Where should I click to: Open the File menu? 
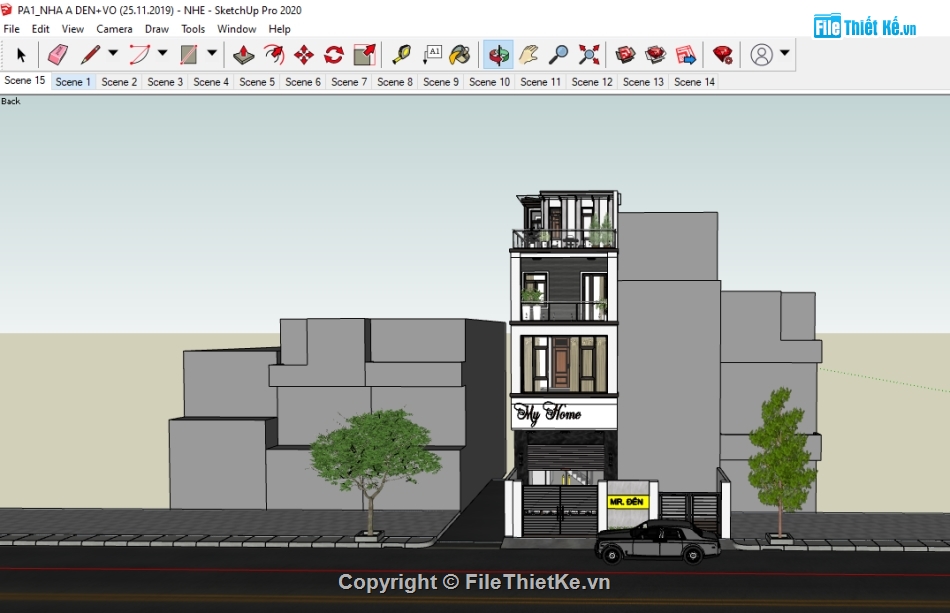(12, 29)
